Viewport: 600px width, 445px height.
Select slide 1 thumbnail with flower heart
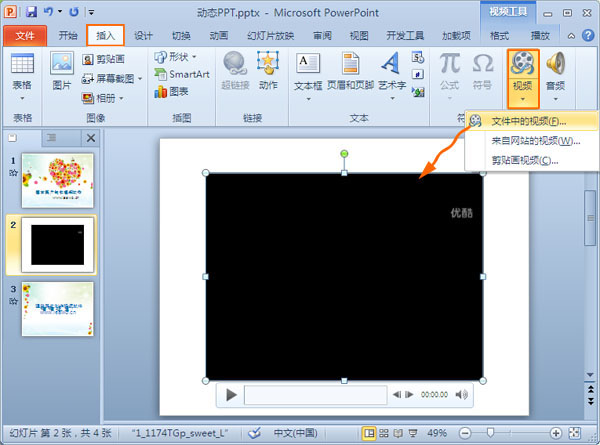57,181
